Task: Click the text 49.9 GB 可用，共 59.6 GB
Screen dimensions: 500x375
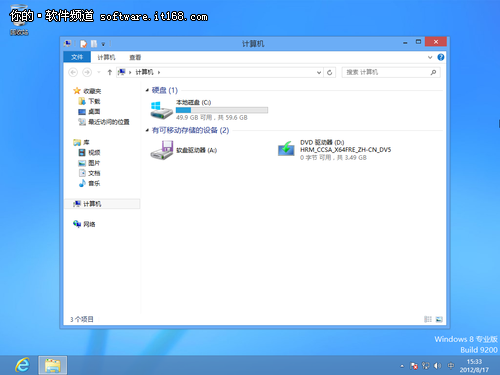Action: (x=212, y=118)
